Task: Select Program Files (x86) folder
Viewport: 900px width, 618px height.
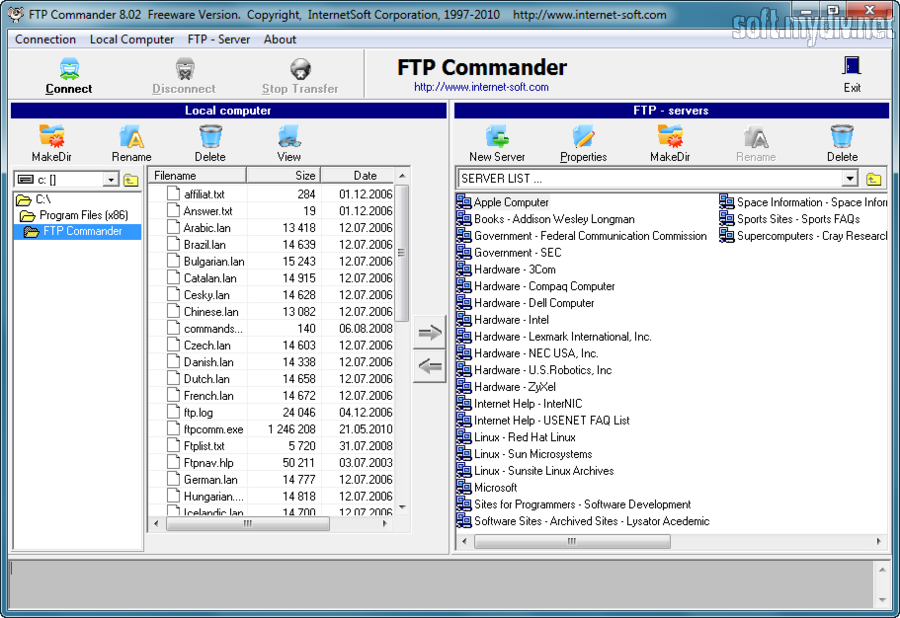Action: (x=74, y=216)
